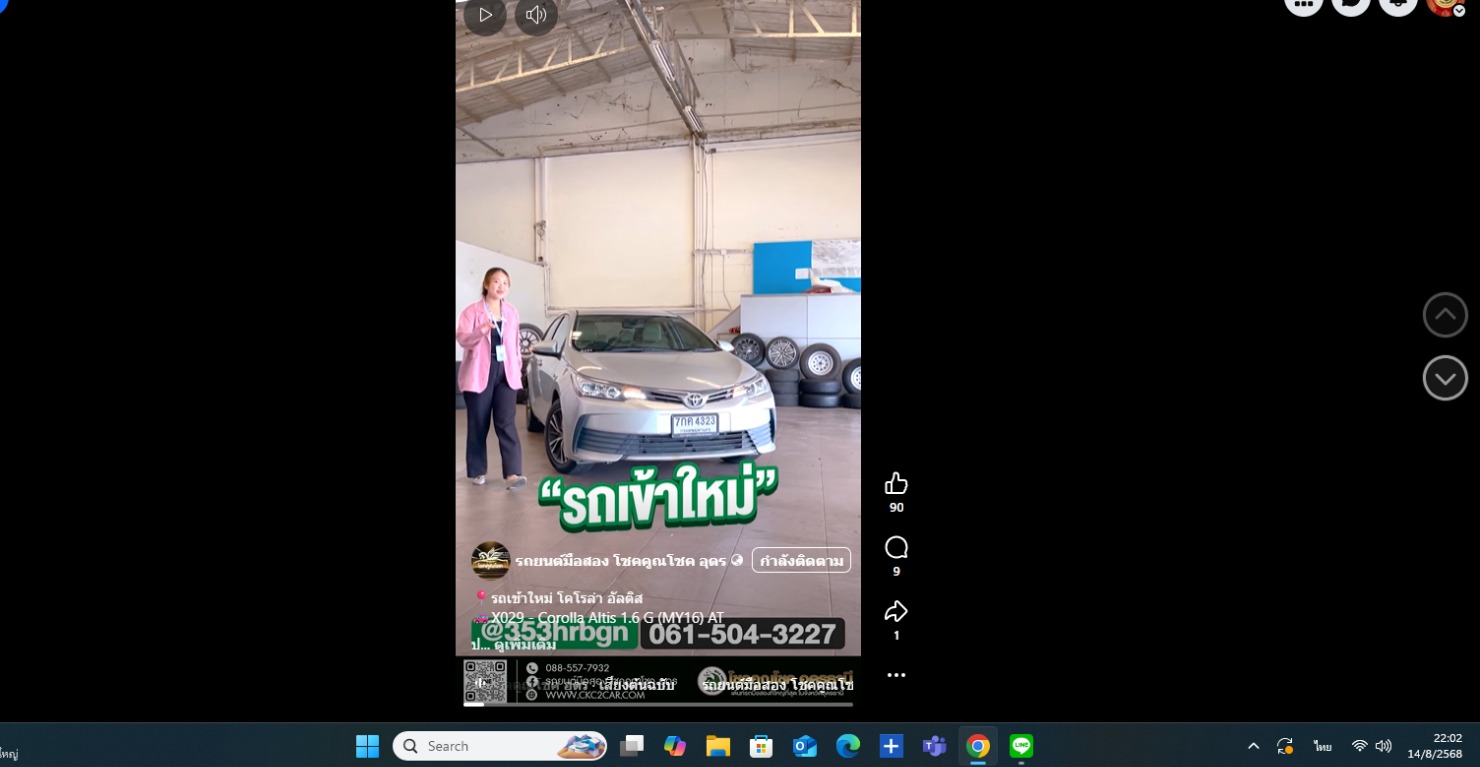Open File Explorer from the taskbar

pos(718,746)
